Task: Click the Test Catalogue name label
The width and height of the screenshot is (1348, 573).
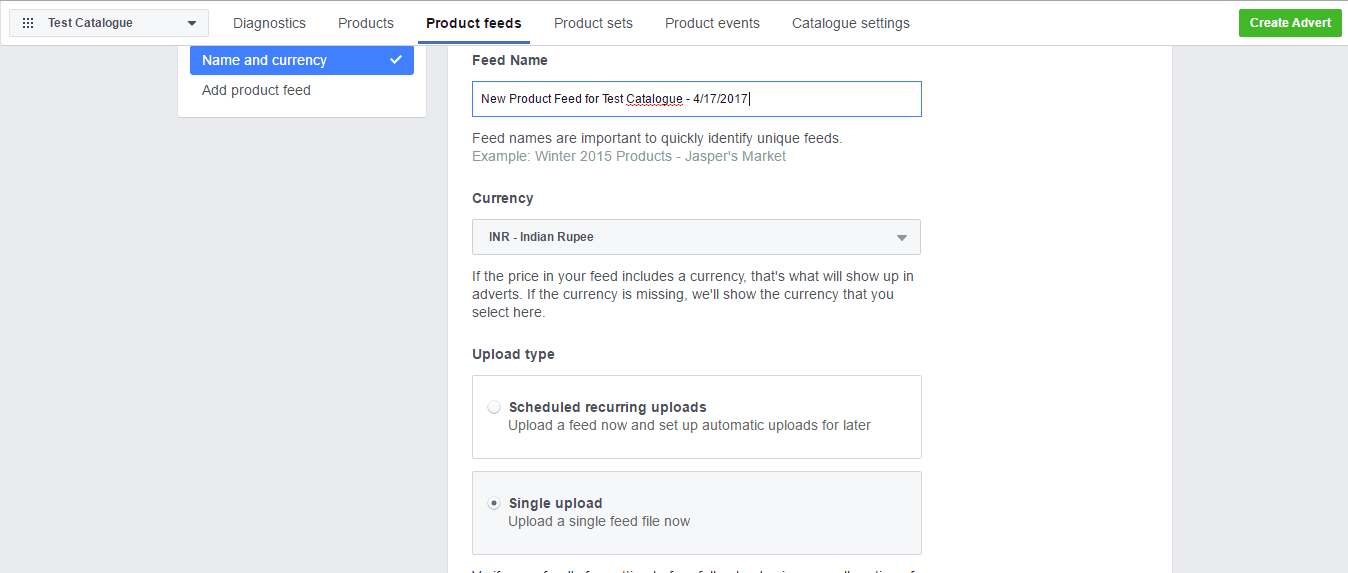Action: coord(90,23)
